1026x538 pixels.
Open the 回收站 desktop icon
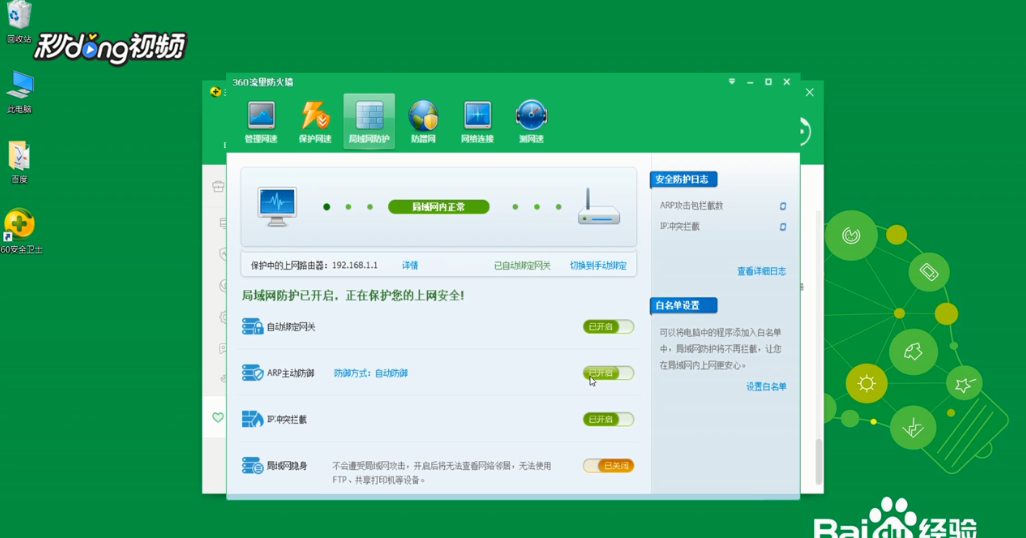(x=19, y=22)
